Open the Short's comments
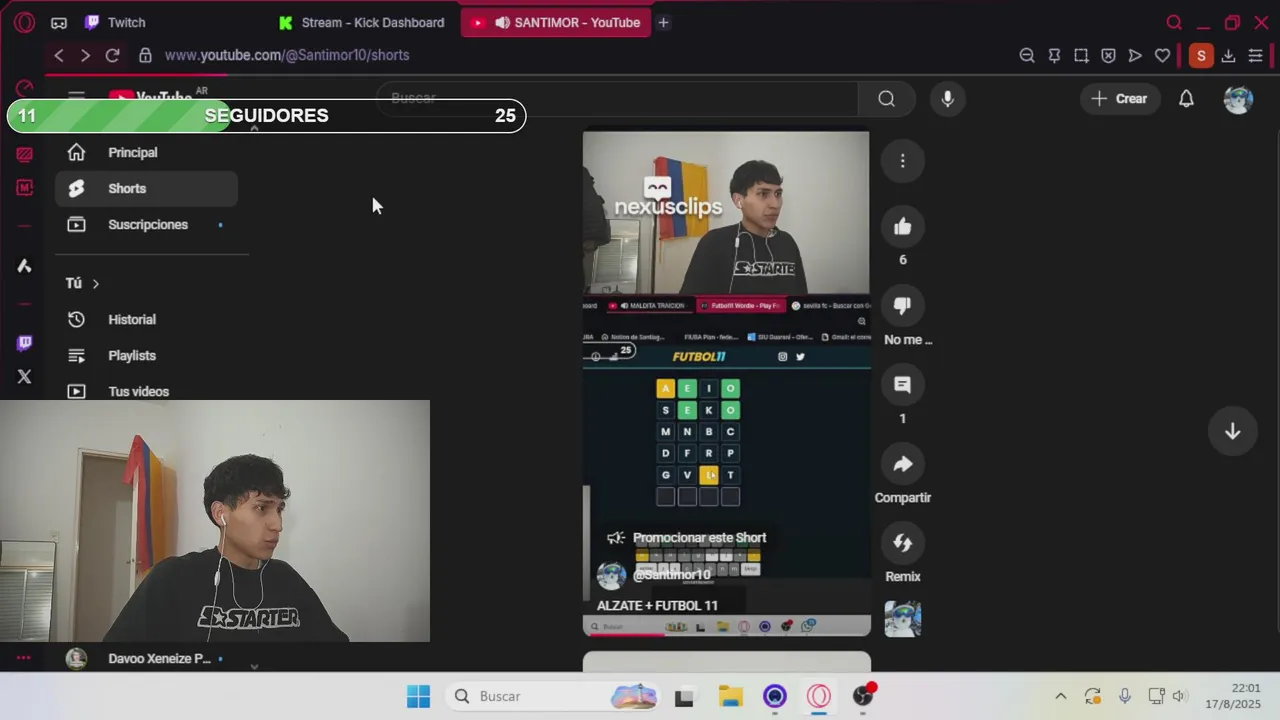This screenshot has height=720, width=1280. click(902, 385)
